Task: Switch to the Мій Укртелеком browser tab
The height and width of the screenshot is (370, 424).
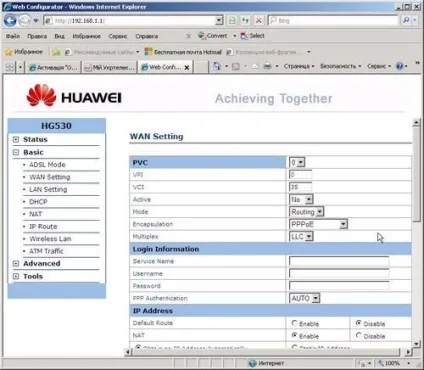Action: 109,67
